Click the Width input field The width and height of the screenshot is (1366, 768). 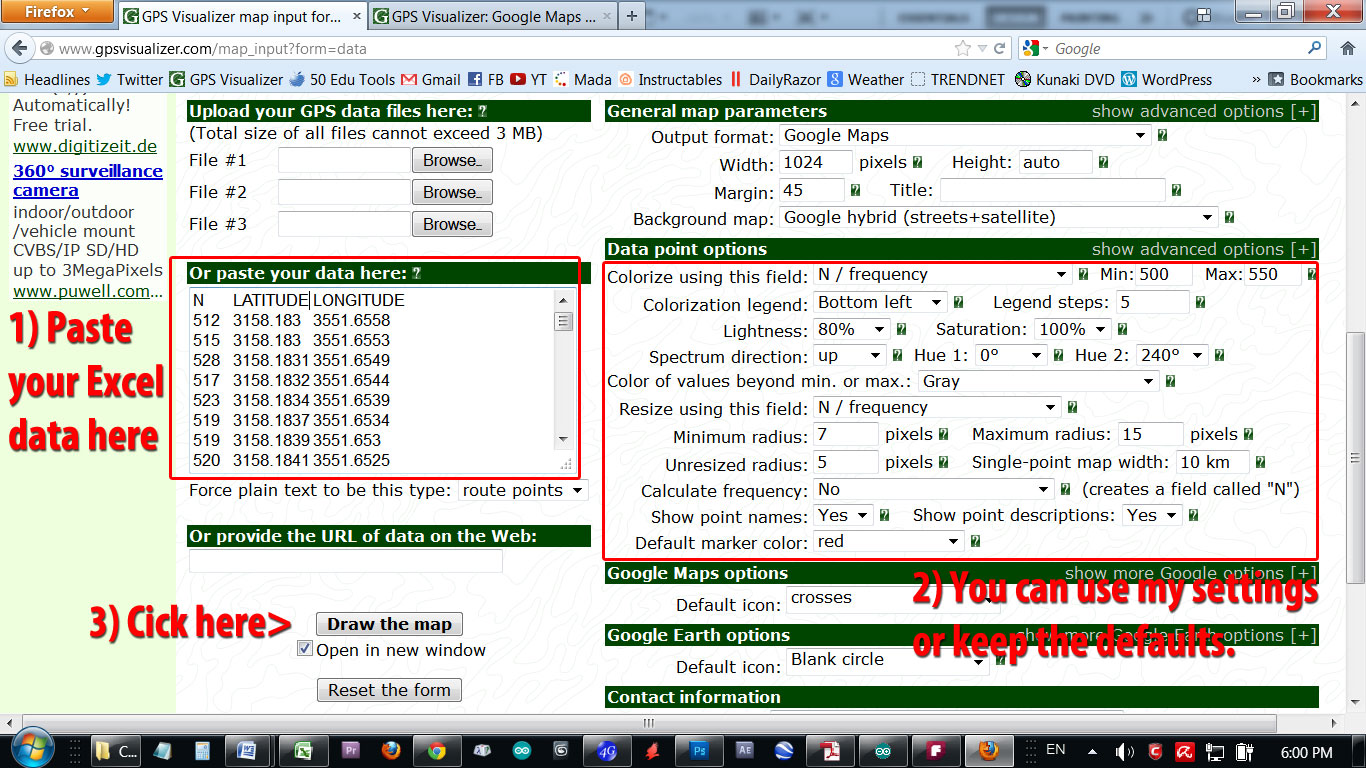pos(816,162)
